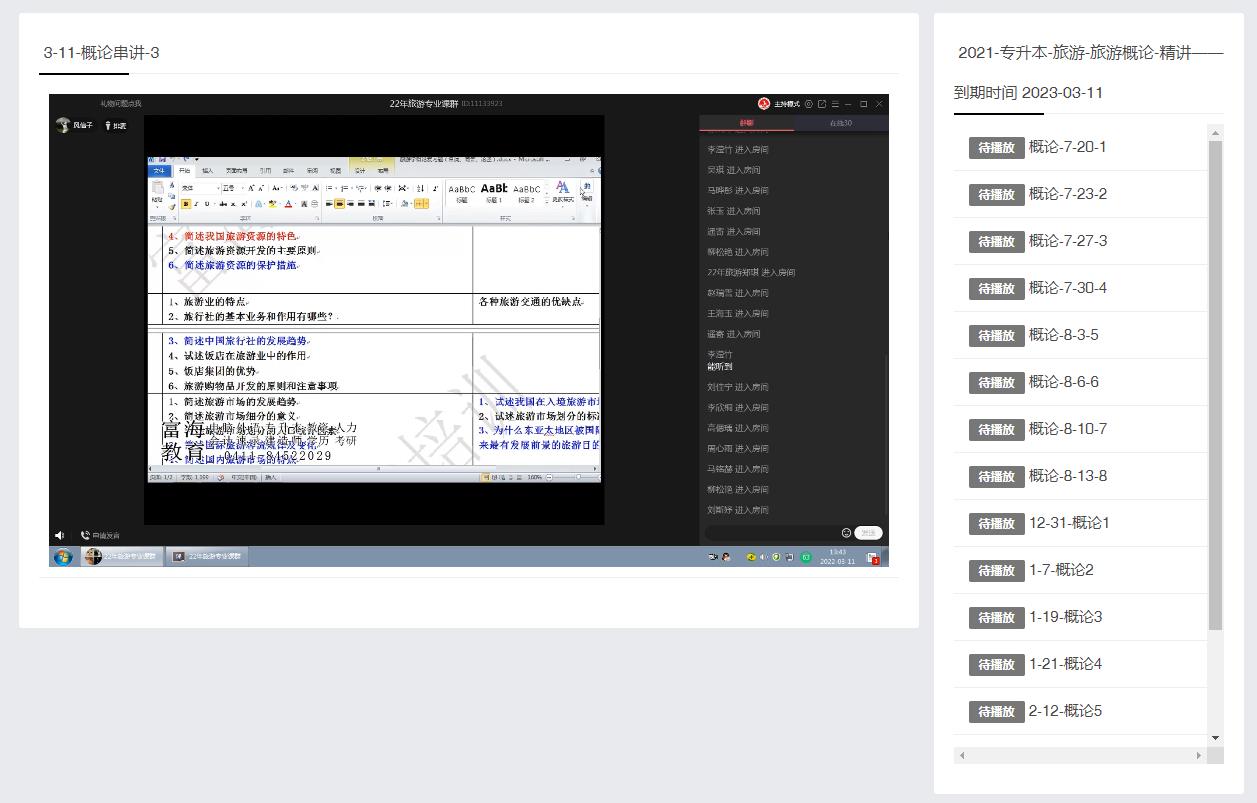The height and width of the screenshot is (803, 1257).
Task: Switch to the 在线30 tab in chat panel
Action: (x=841, y=123)
